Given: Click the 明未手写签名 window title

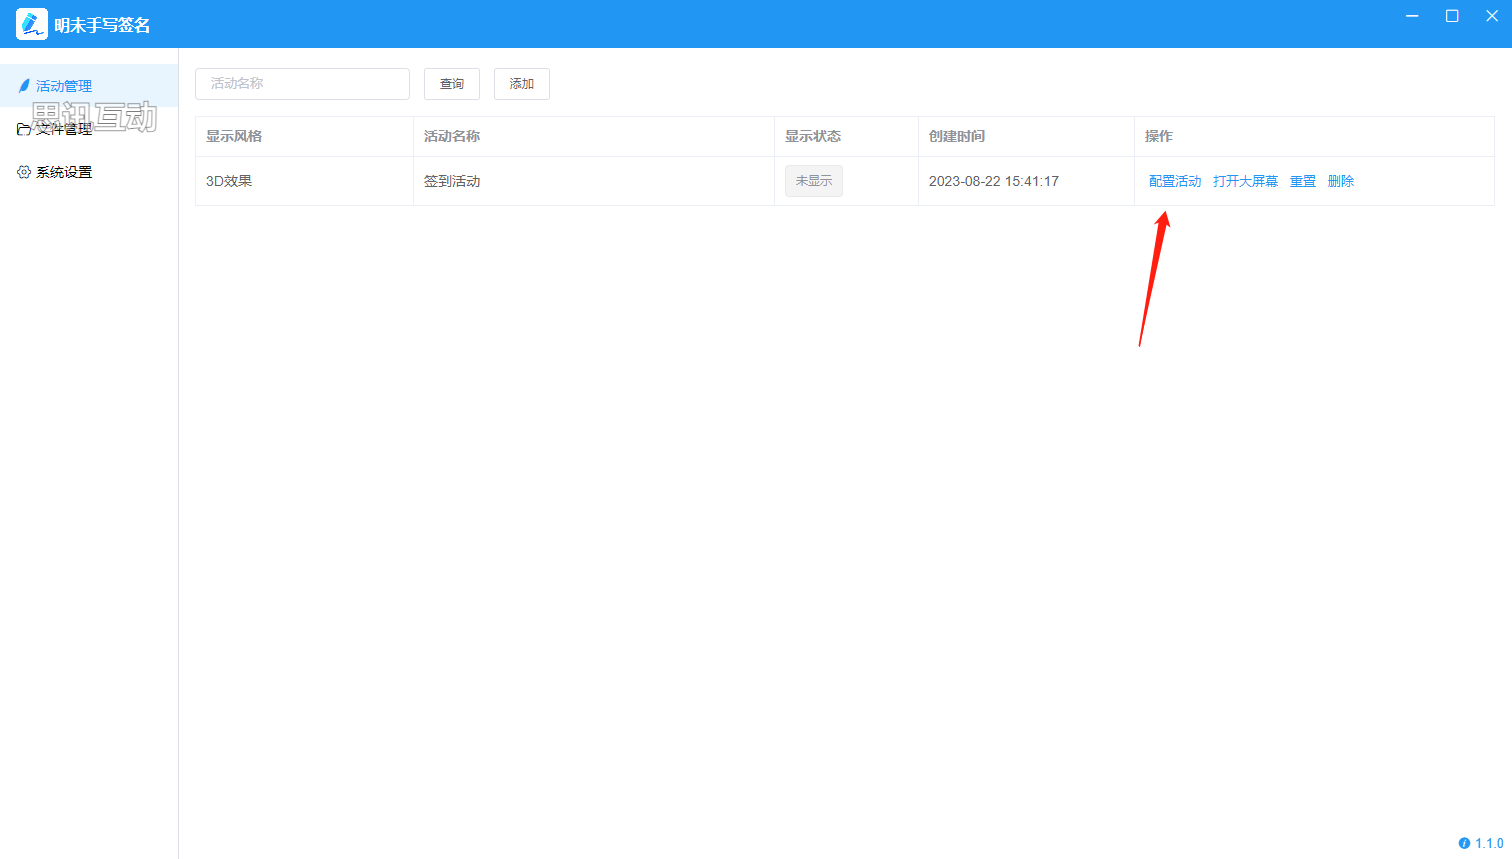Looking at the screenshot, I should pyautogui.click(x=102, y=25).
